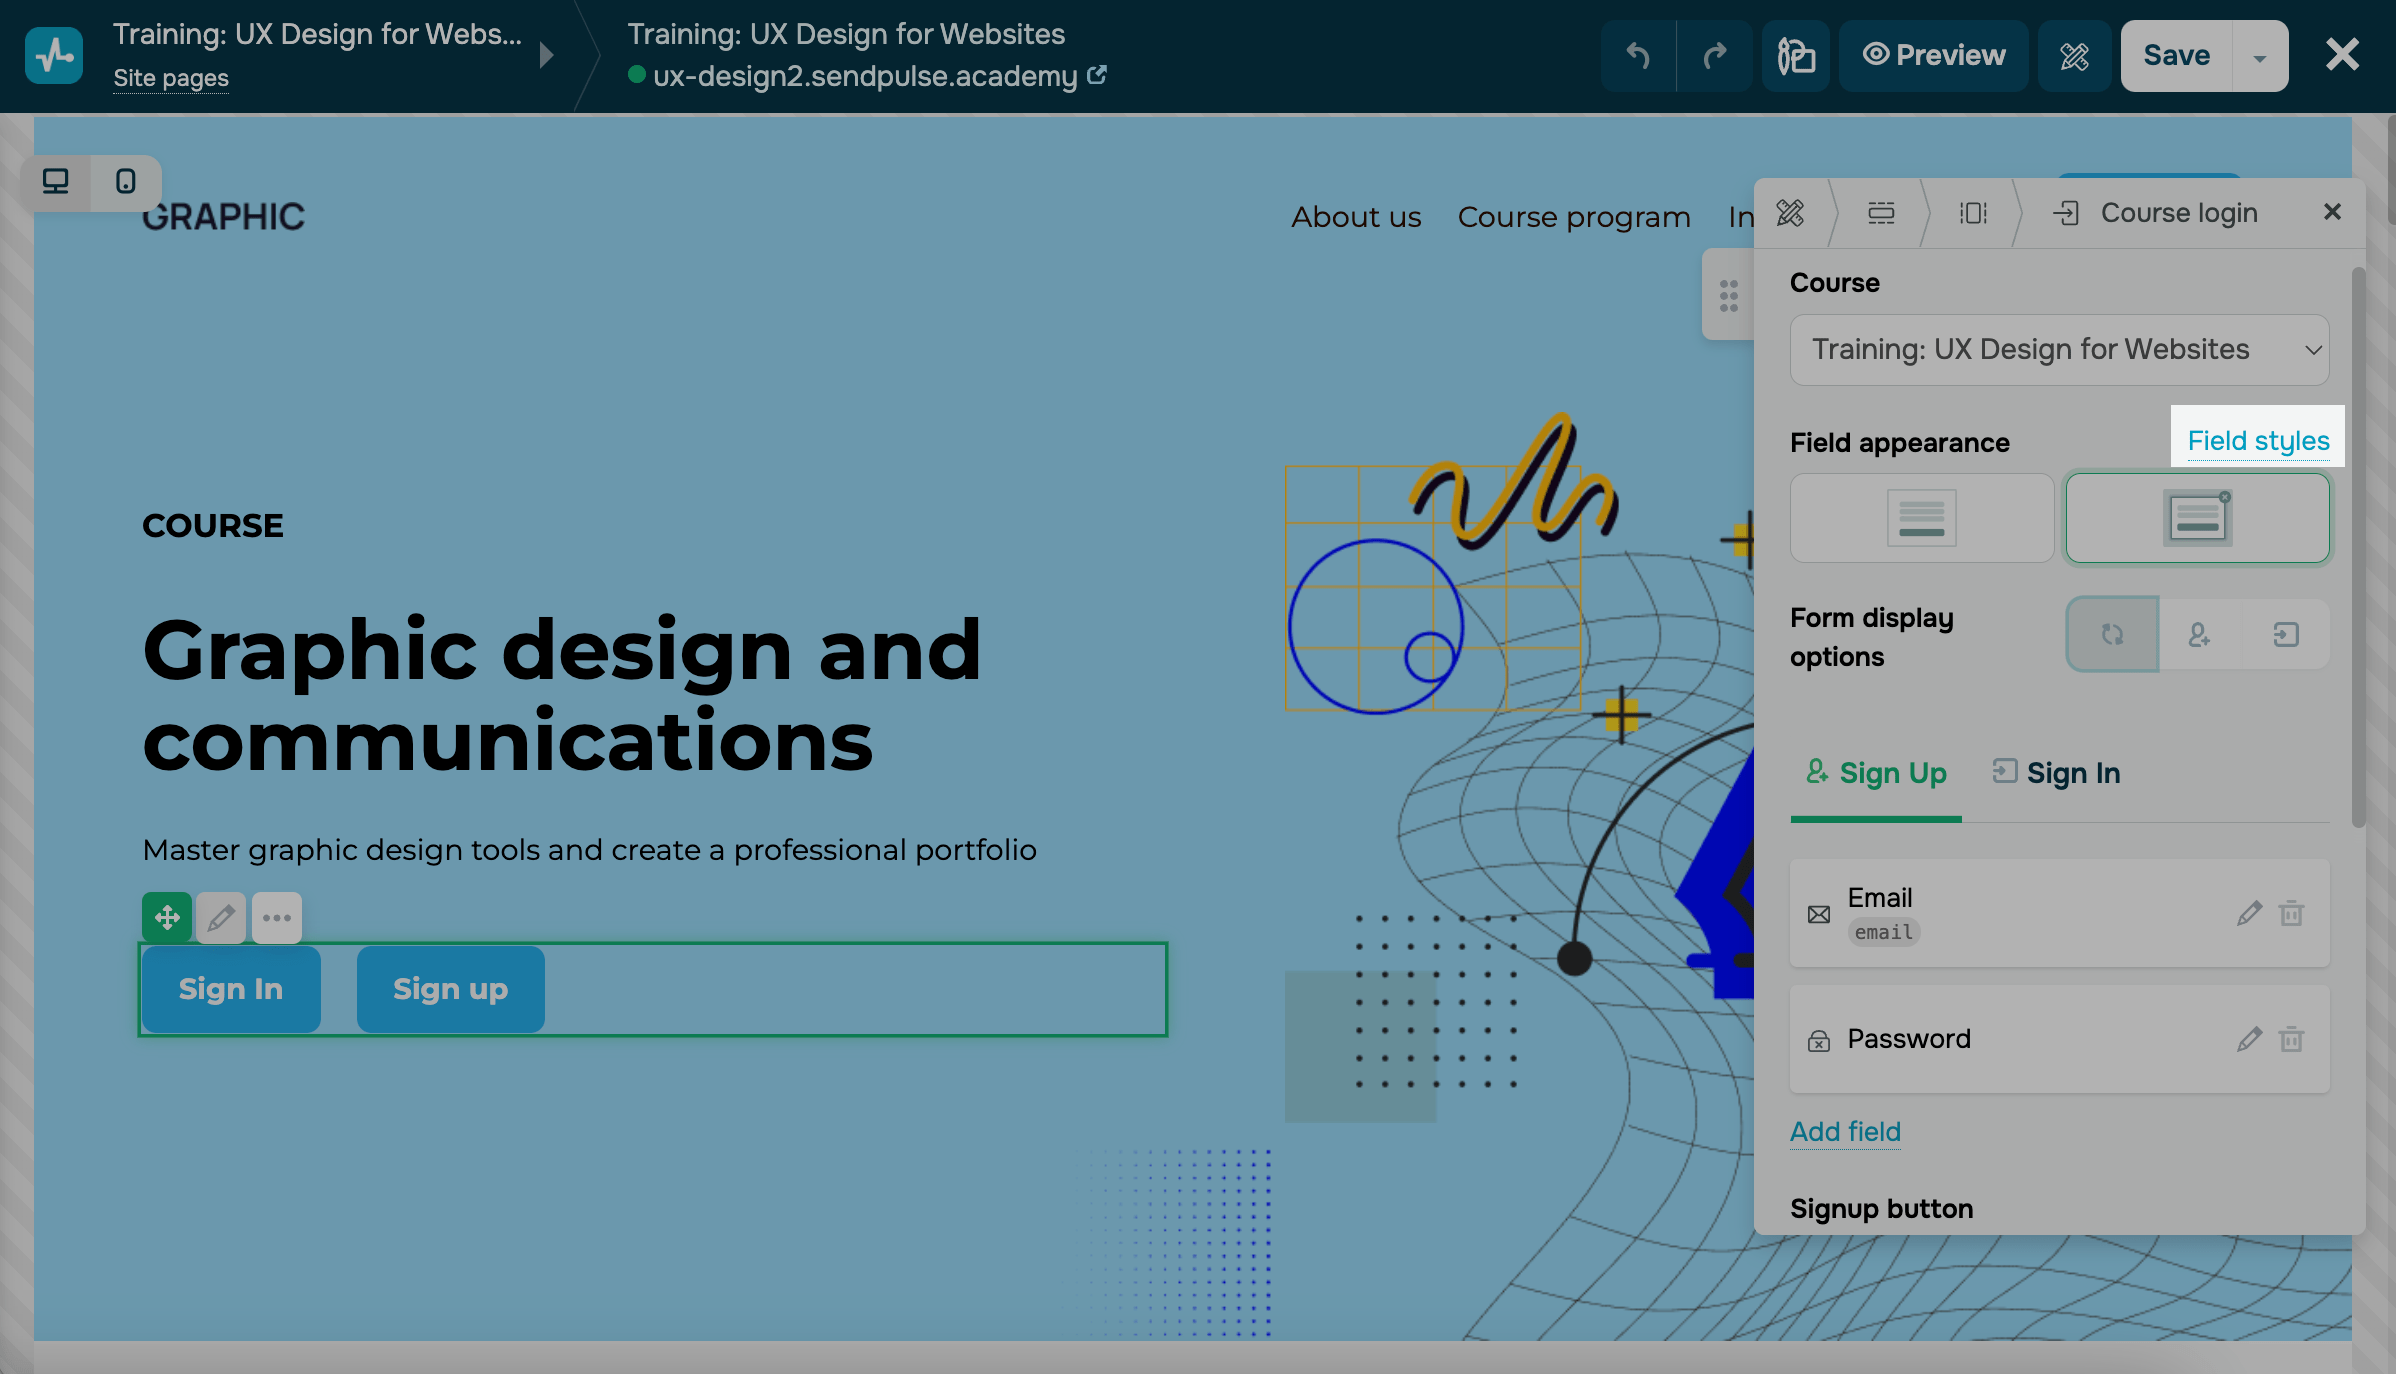Select the outlined field appearance option

click(x=2197, y=518)
